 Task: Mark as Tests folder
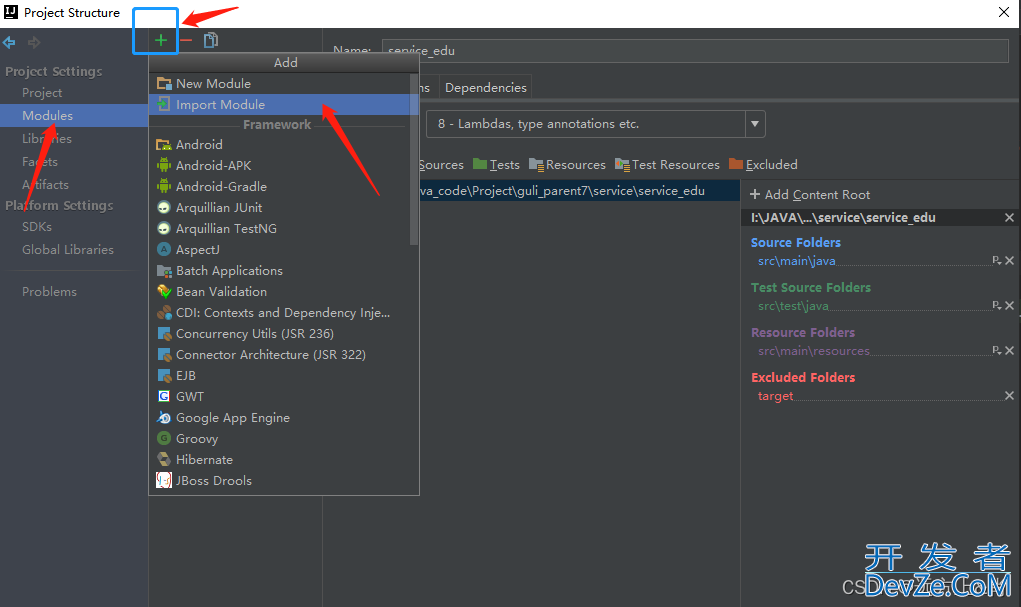click(496, 165)
